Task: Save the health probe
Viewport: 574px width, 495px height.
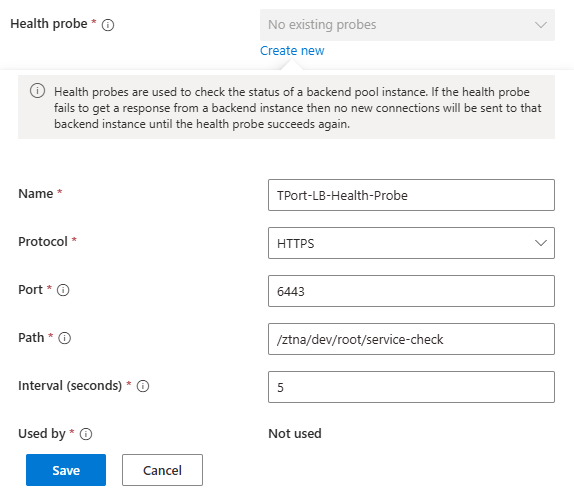Action: [x=66, y=470]
